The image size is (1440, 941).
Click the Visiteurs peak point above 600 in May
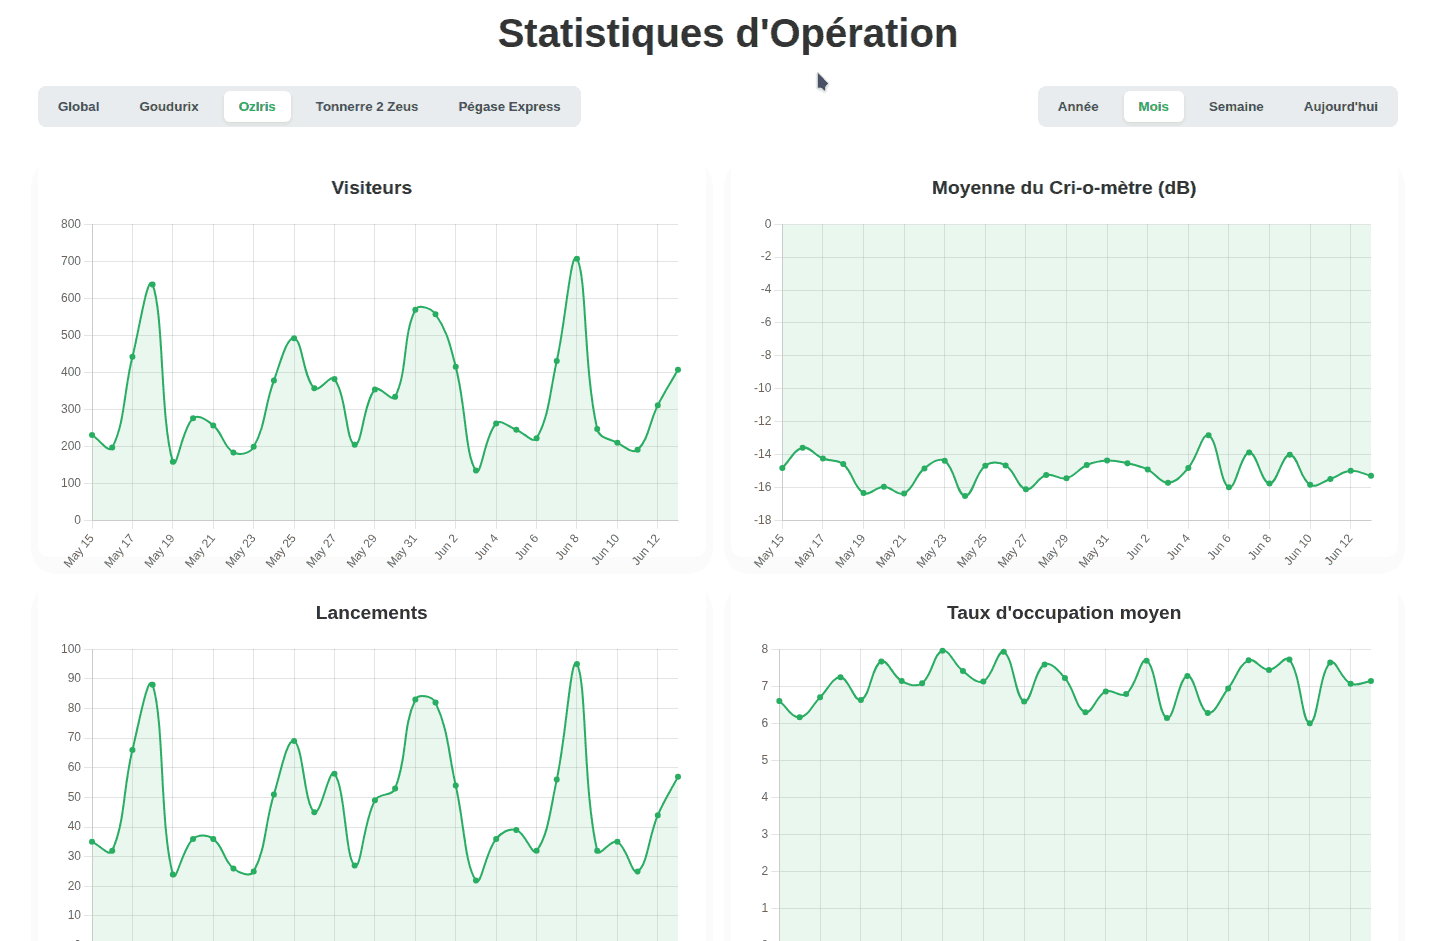(152, 285)
